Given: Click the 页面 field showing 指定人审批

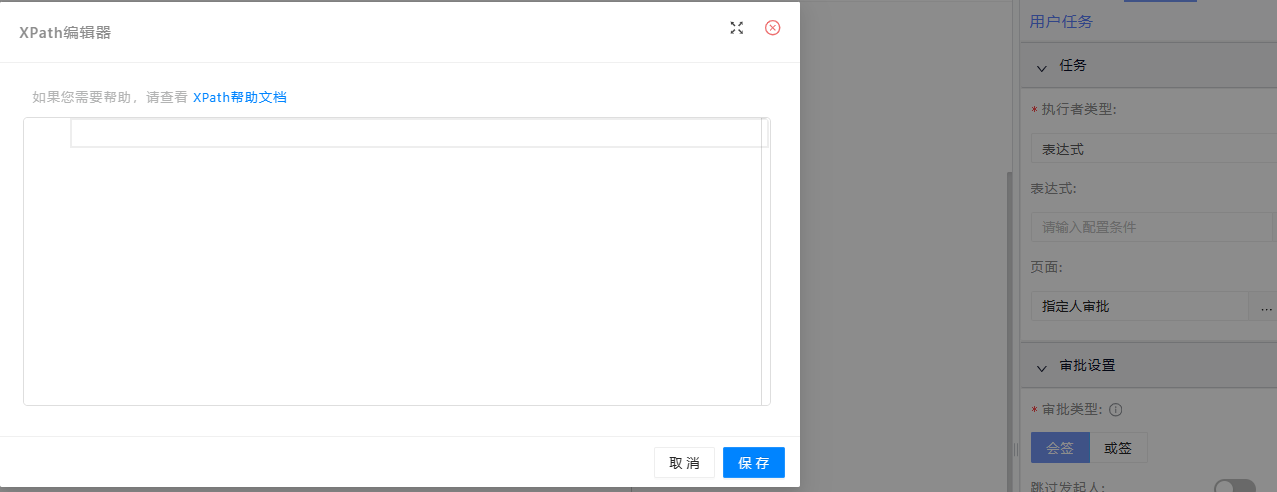Looking at the screenshot, I should tap(1139, 306).
